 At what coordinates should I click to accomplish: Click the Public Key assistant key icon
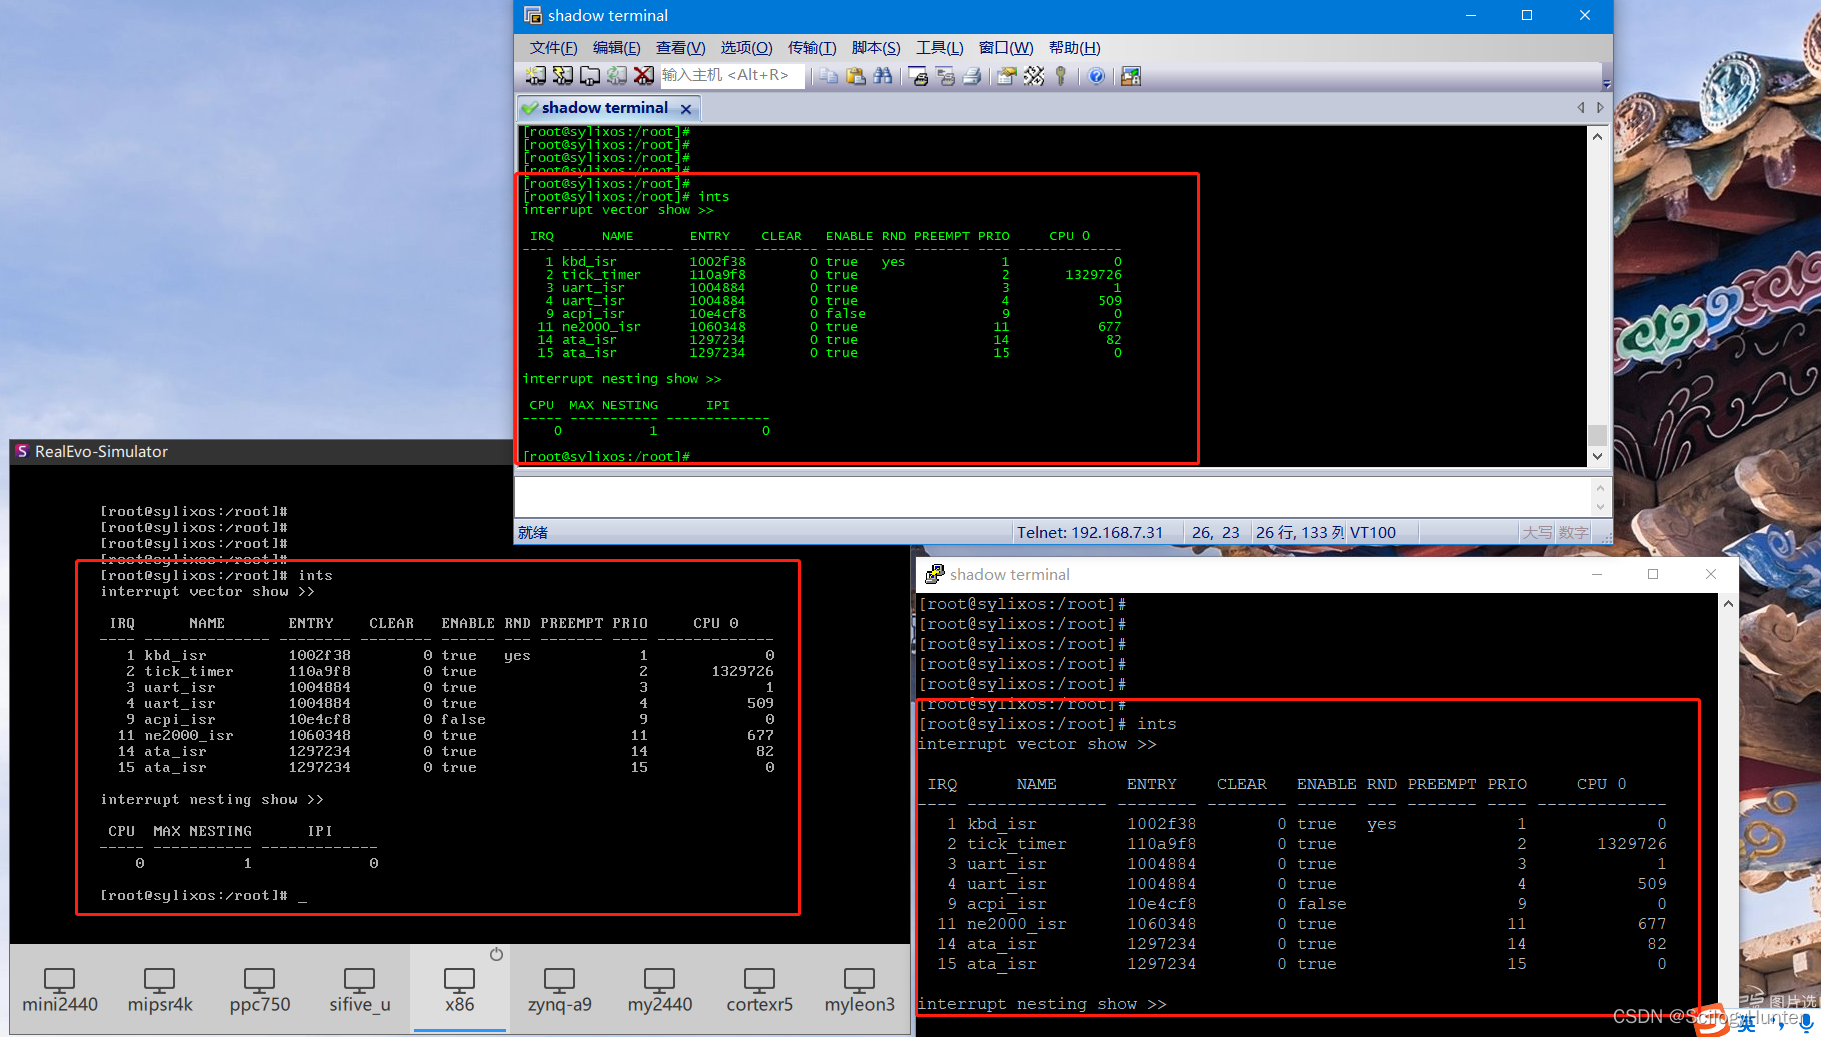(1061, 76)
